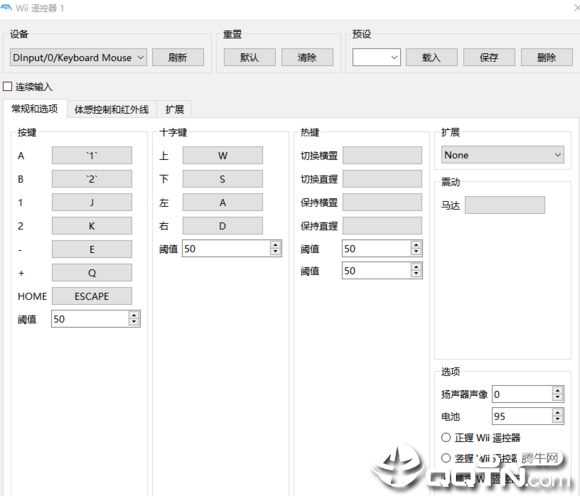Click the 删除 delete preset button
The image size is (580, 496).
tap(547, 57)
